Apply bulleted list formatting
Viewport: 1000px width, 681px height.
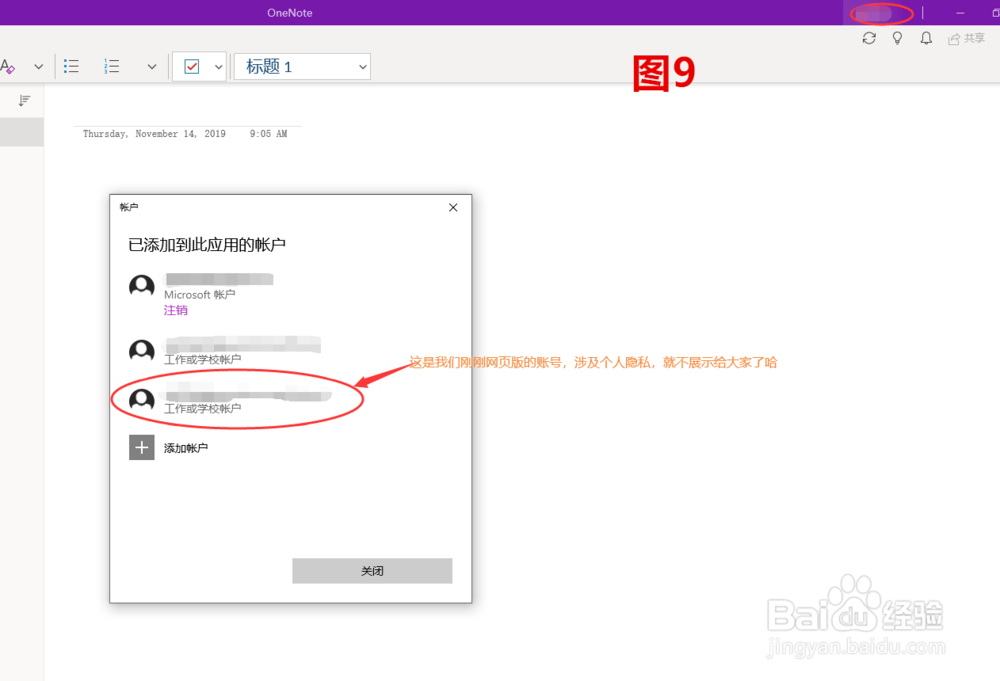71,65
